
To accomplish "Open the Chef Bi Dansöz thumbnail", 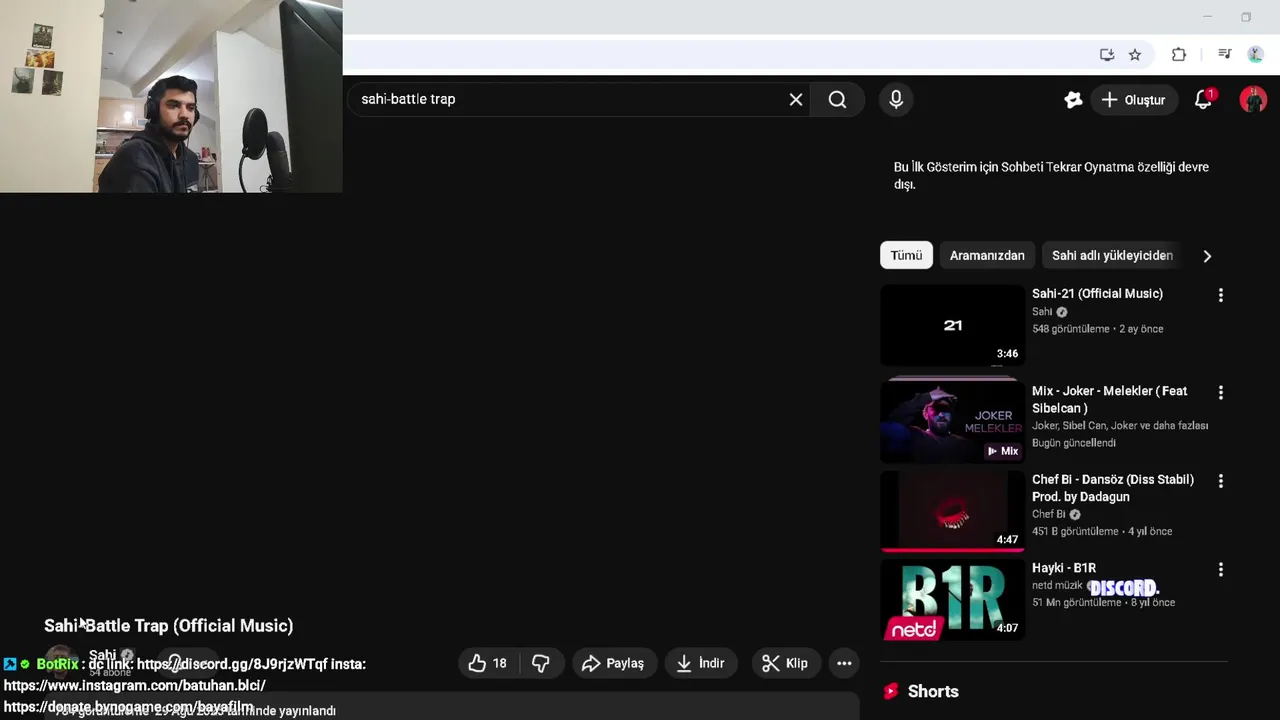I will (952, 511).
